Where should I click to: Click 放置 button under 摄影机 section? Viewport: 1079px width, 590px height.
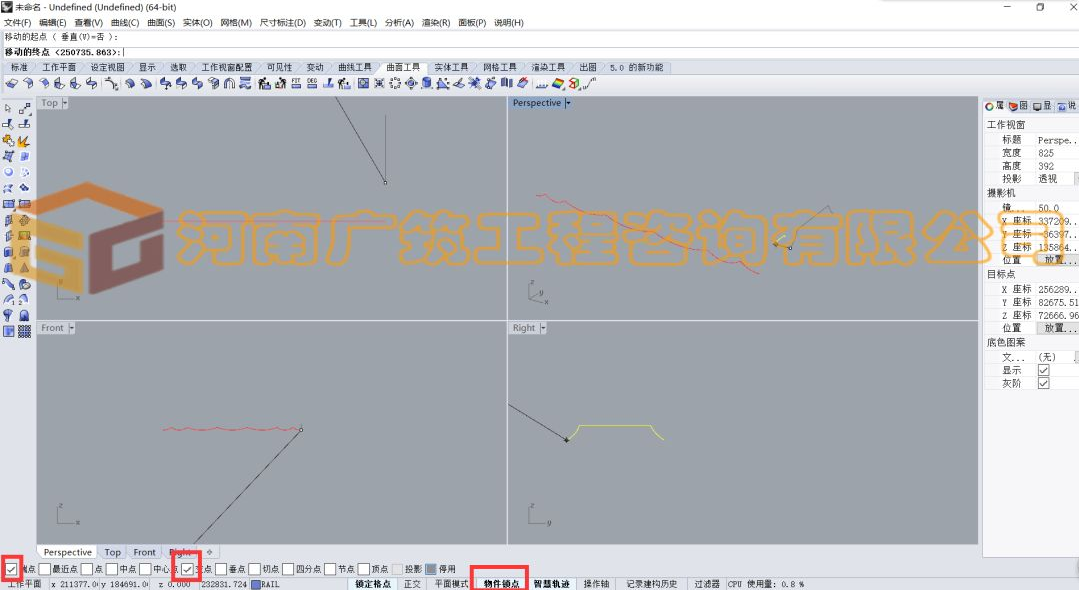(x=1057, y=260)
